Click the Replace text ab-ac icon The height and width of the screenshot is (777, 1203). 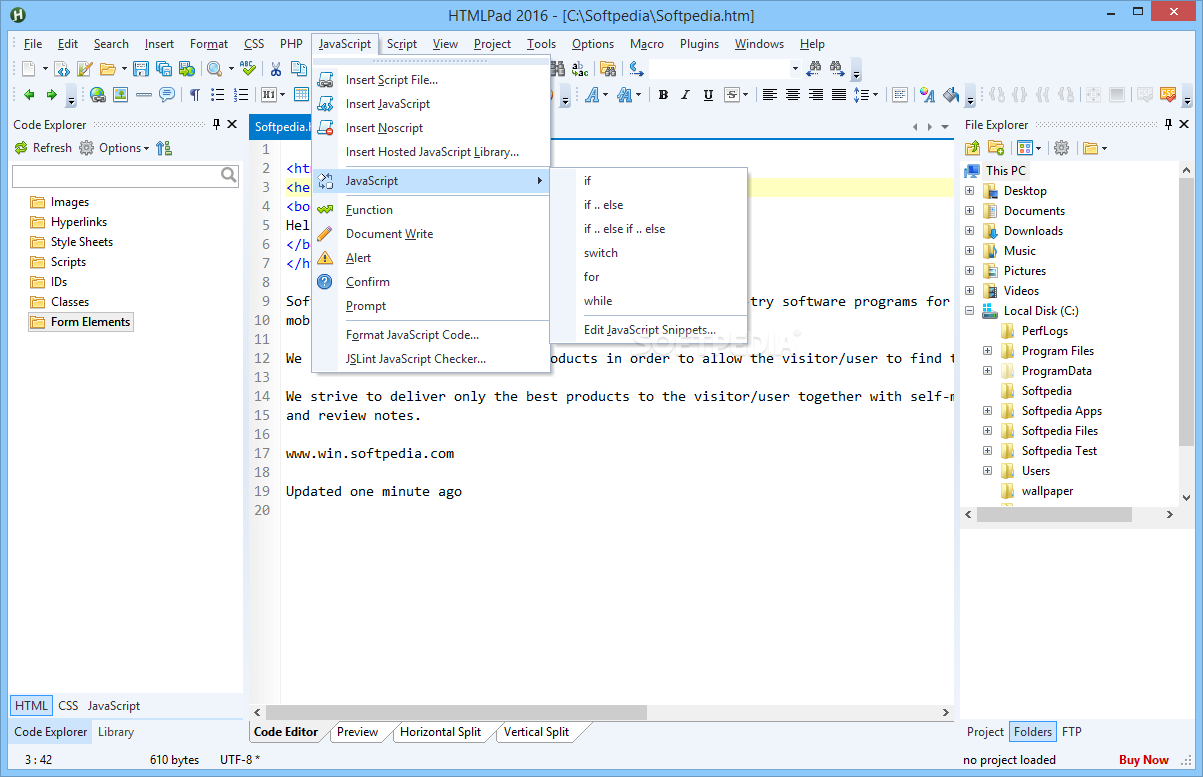pos(580,69)
